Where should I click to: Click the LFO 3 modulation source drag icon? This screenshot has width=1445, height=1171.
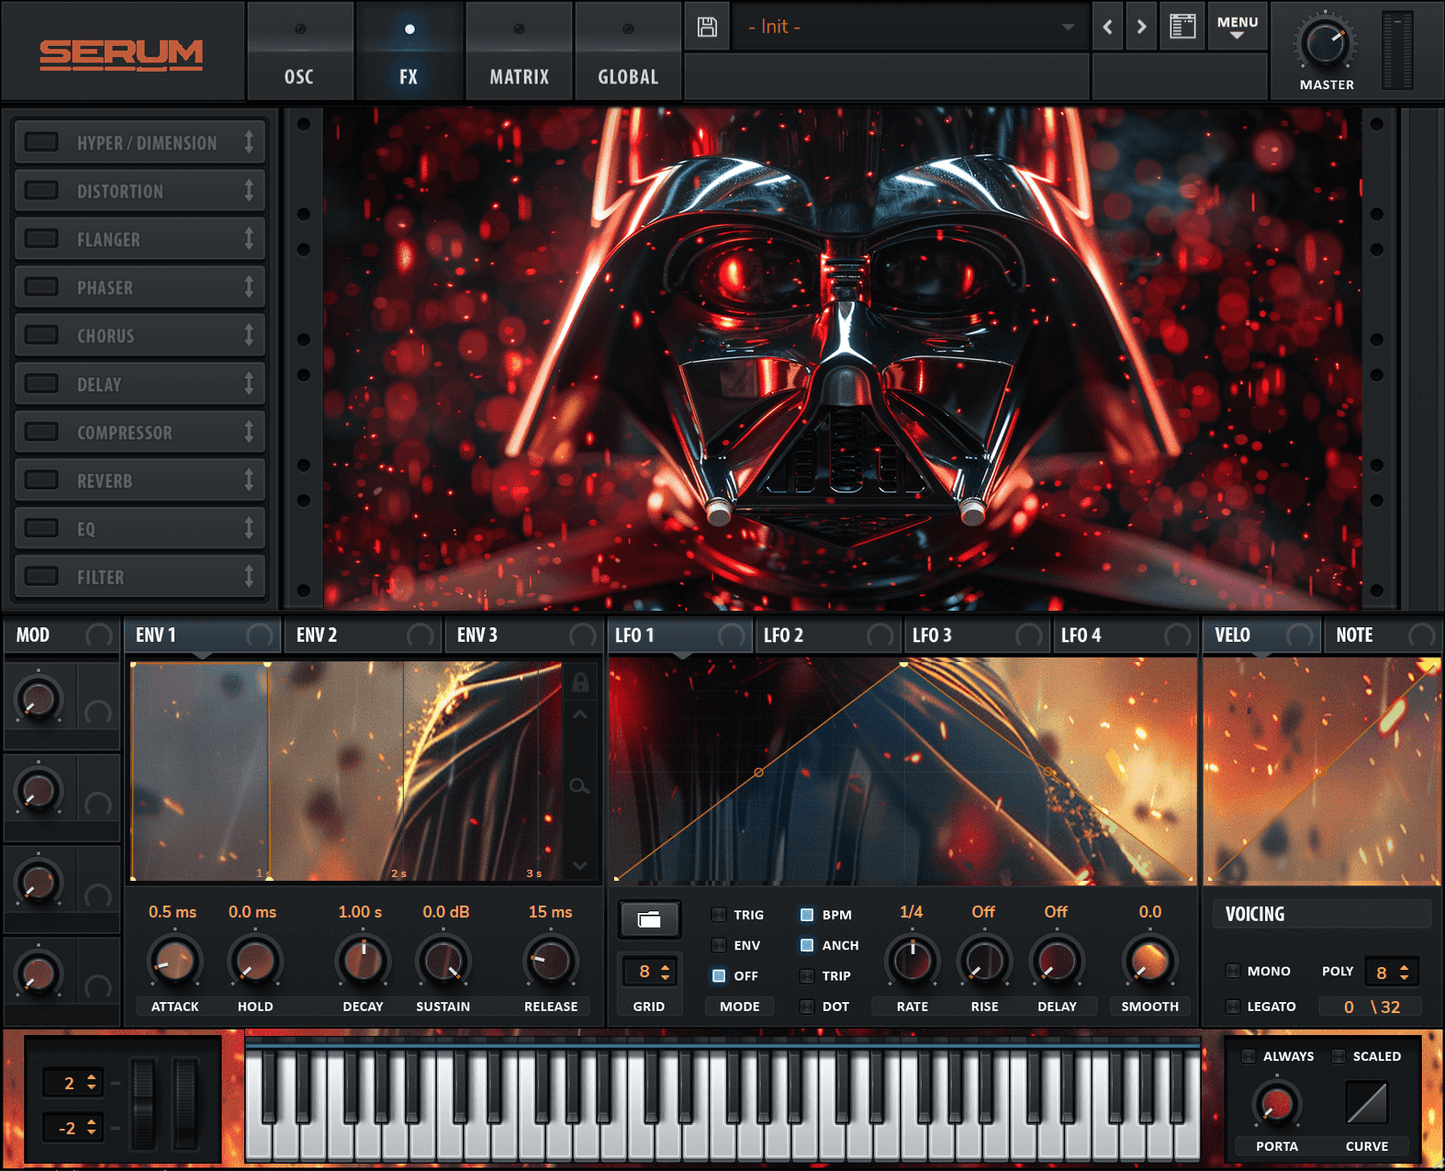click(x=1028, y=635)
